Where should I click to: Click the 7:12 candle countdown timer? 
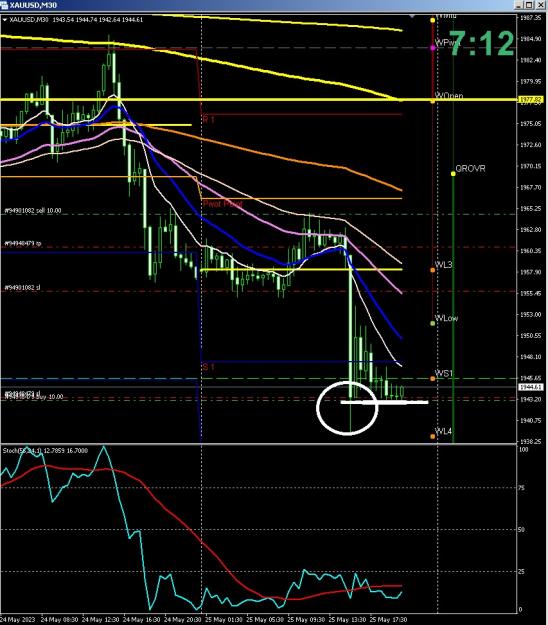[482, 43]
